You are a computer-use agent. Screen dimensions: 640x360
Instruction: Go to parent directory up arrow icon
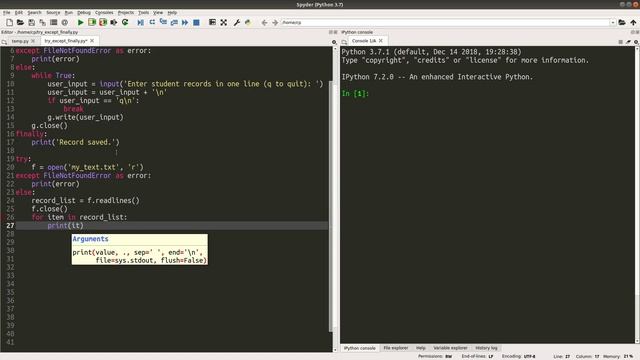(633, 22)
